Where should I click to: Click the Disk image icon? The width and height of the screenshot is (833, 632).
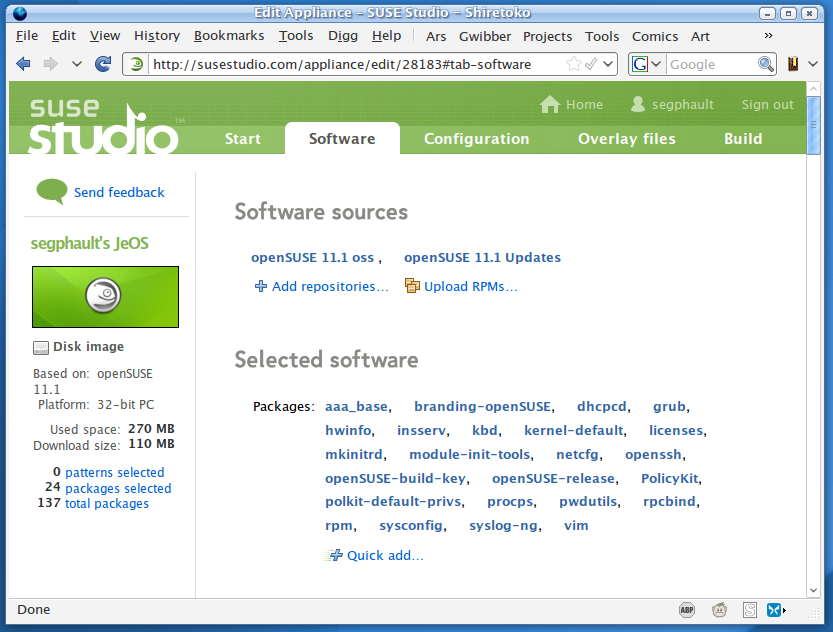click(x=41, y=347)
